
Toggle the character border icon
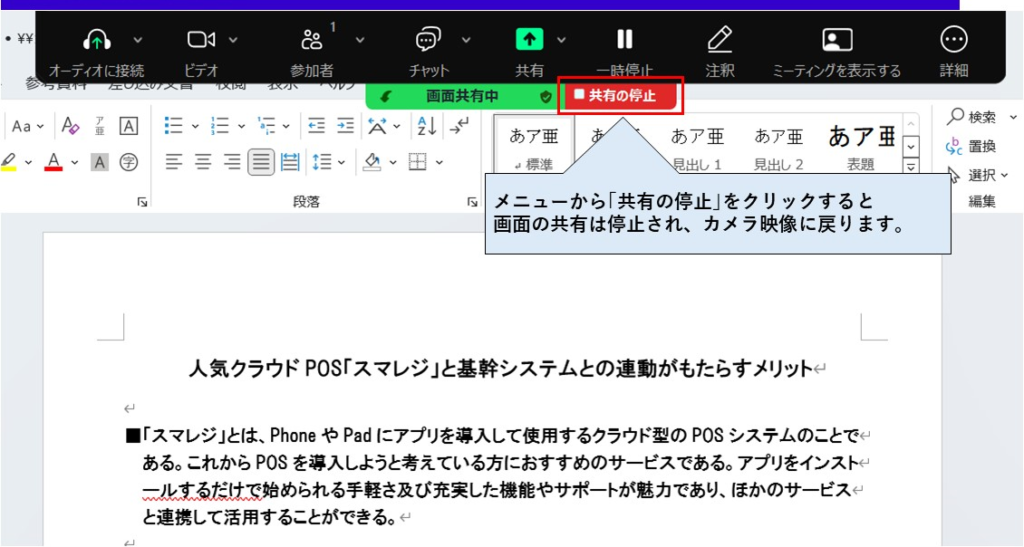pos(129,125)
